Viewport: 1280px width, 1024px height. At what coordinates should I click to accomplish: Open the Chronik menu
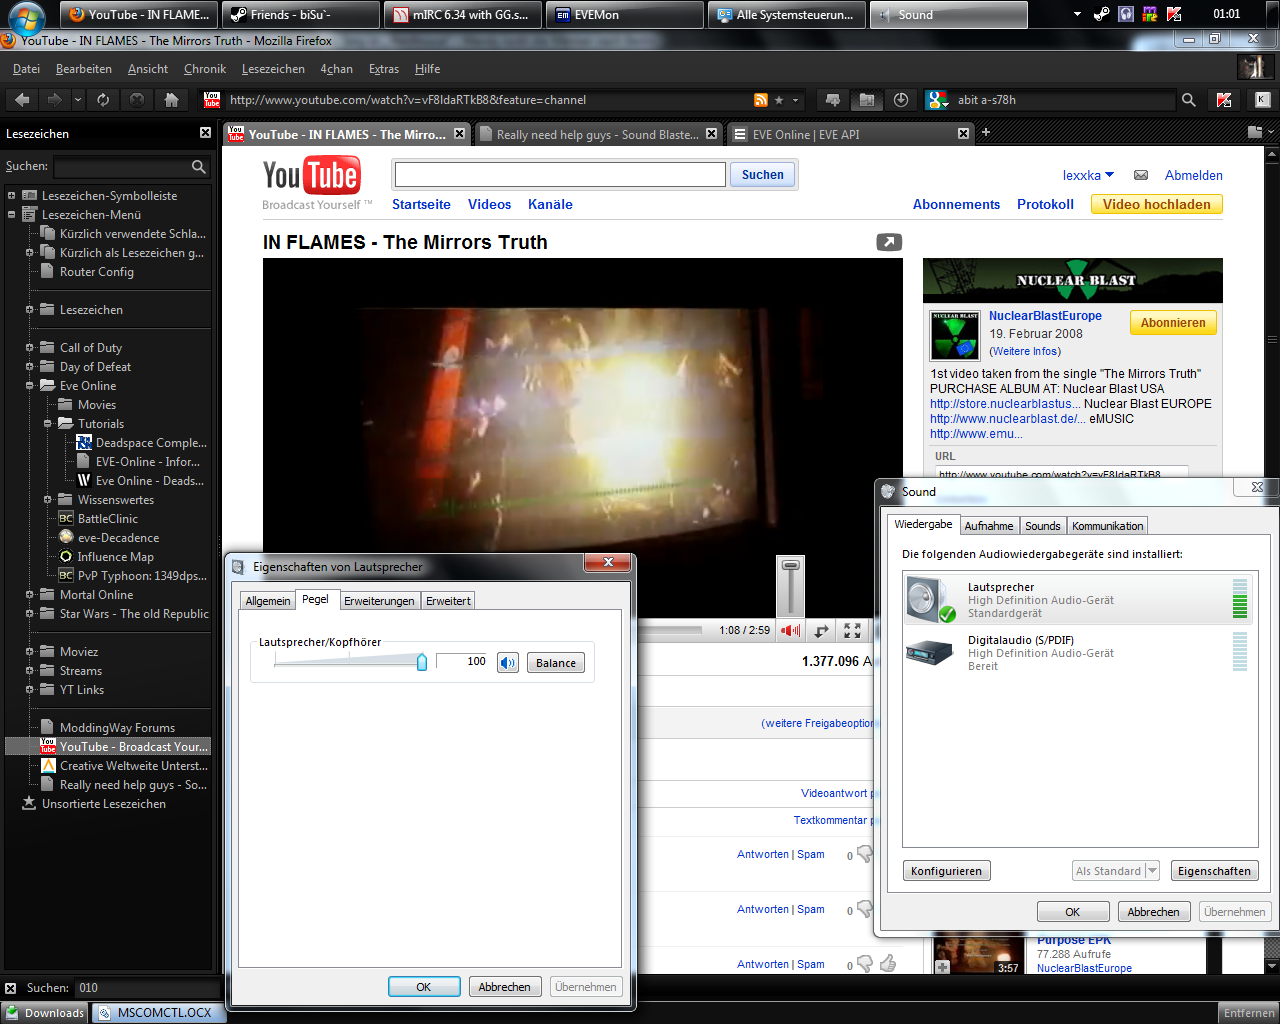205,69
